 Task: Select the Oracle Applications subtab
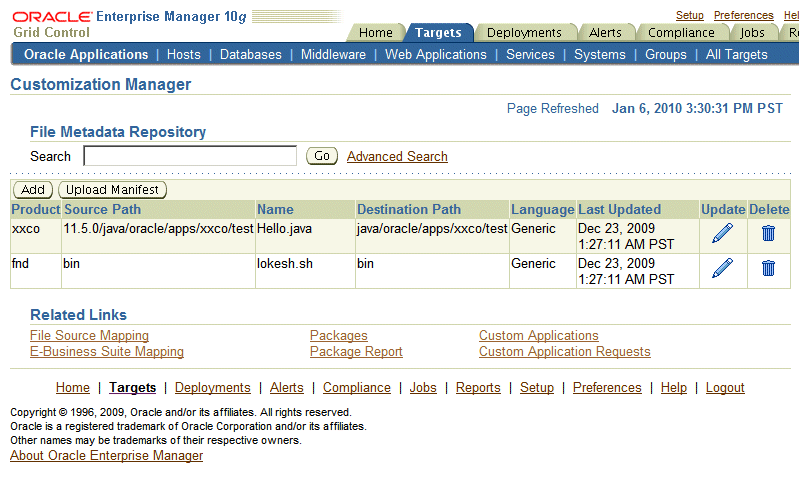click(x=86, y=55)
